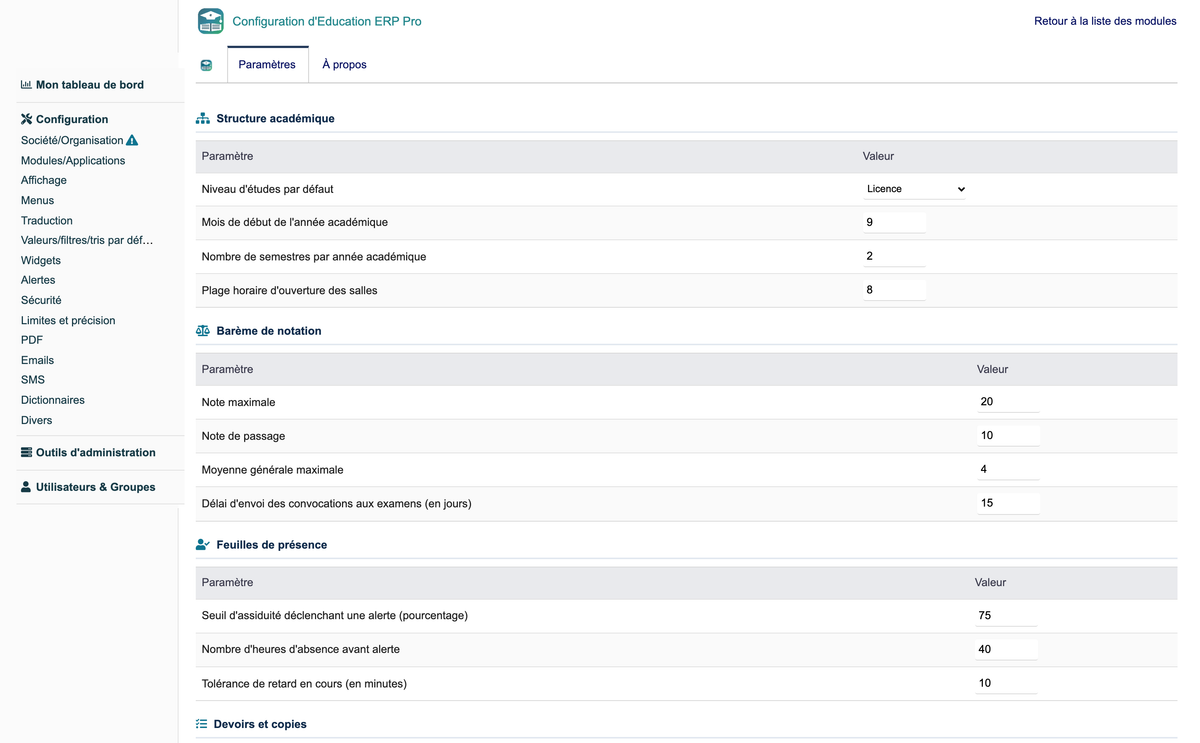Click the Devoirs et copies section heading
Screen dimensions: 1200x743
tap(260, 724)
